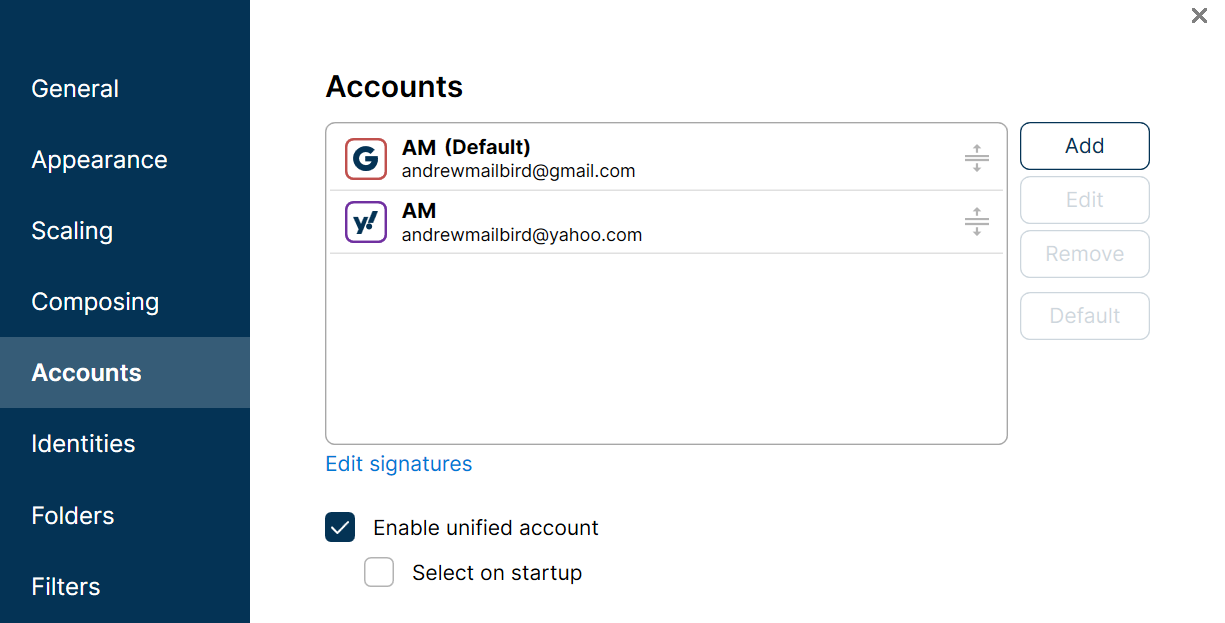The width and height of the screenshot is (1225, 623).
Task: Open the Identities section
Action: 83,443
